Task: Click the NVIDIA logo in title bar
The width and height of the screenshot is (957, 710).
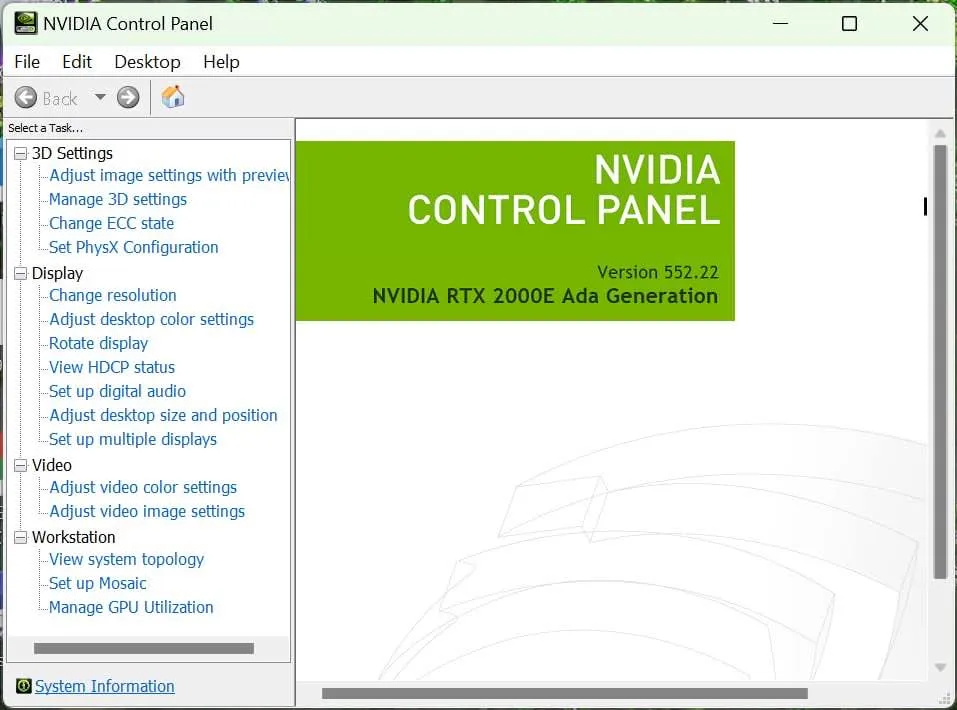Action: click(x=26, y=23)
